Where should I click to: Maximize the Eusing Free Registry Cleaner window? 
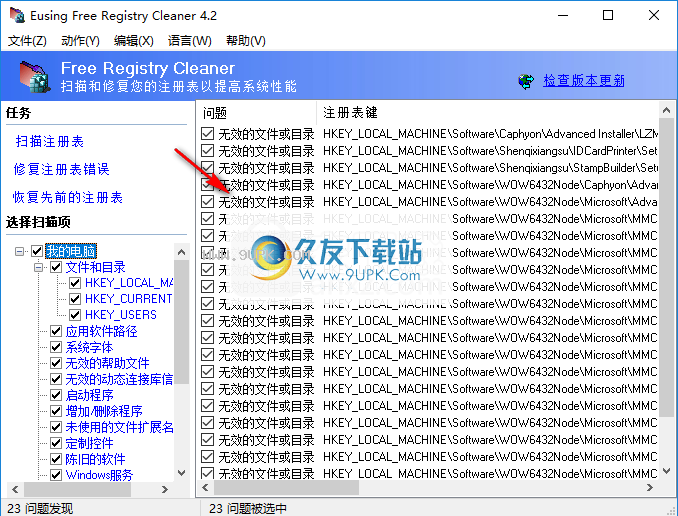[x=608, y=16]
